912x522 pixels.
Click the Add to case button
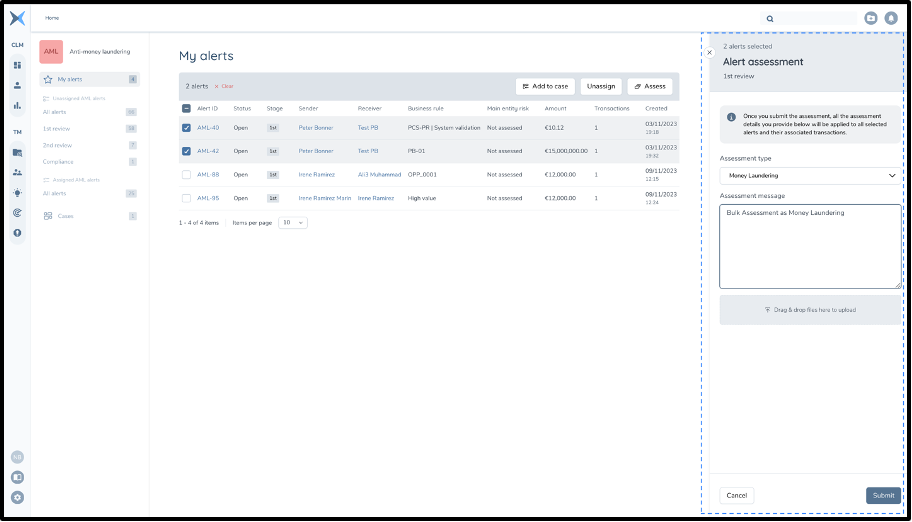tap(545, 86)
